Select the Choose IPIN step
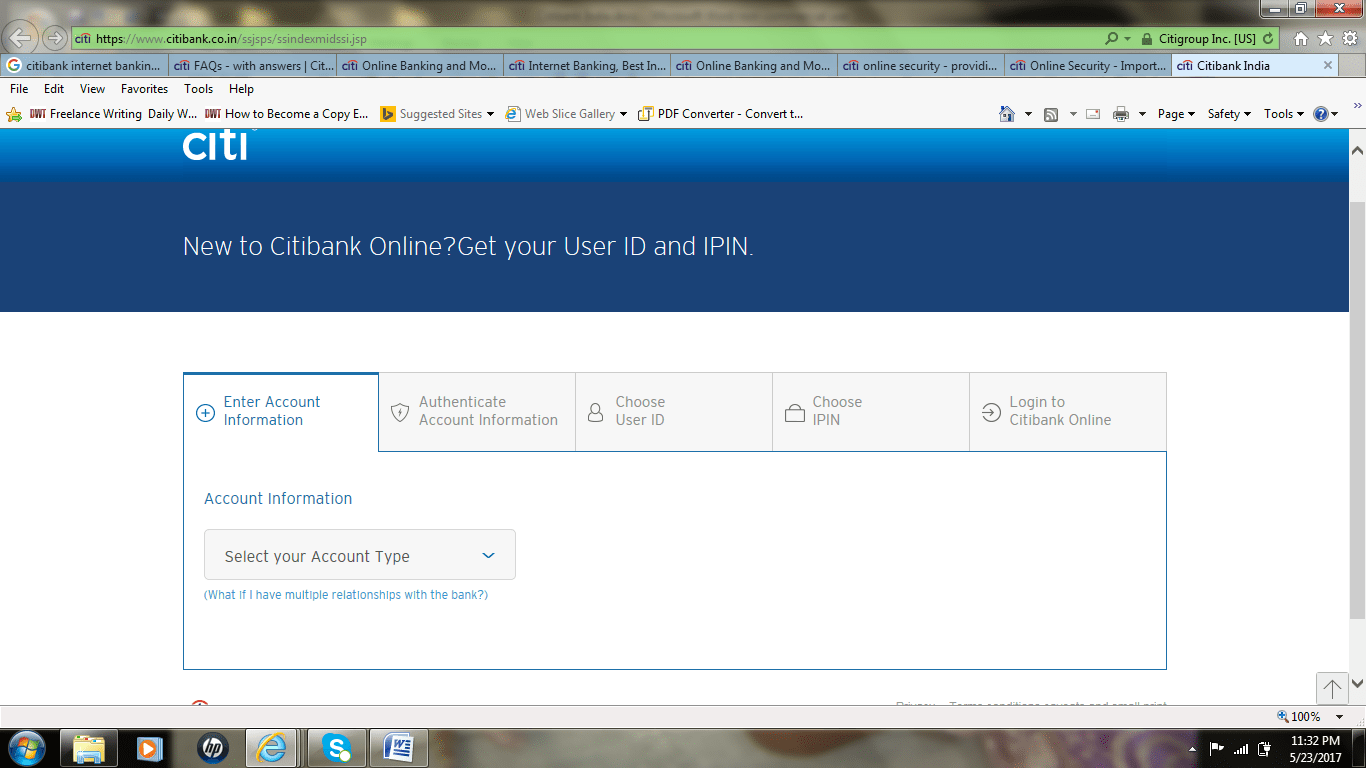The width and height of the screenshot is (1366, 768). pos(871,411)
